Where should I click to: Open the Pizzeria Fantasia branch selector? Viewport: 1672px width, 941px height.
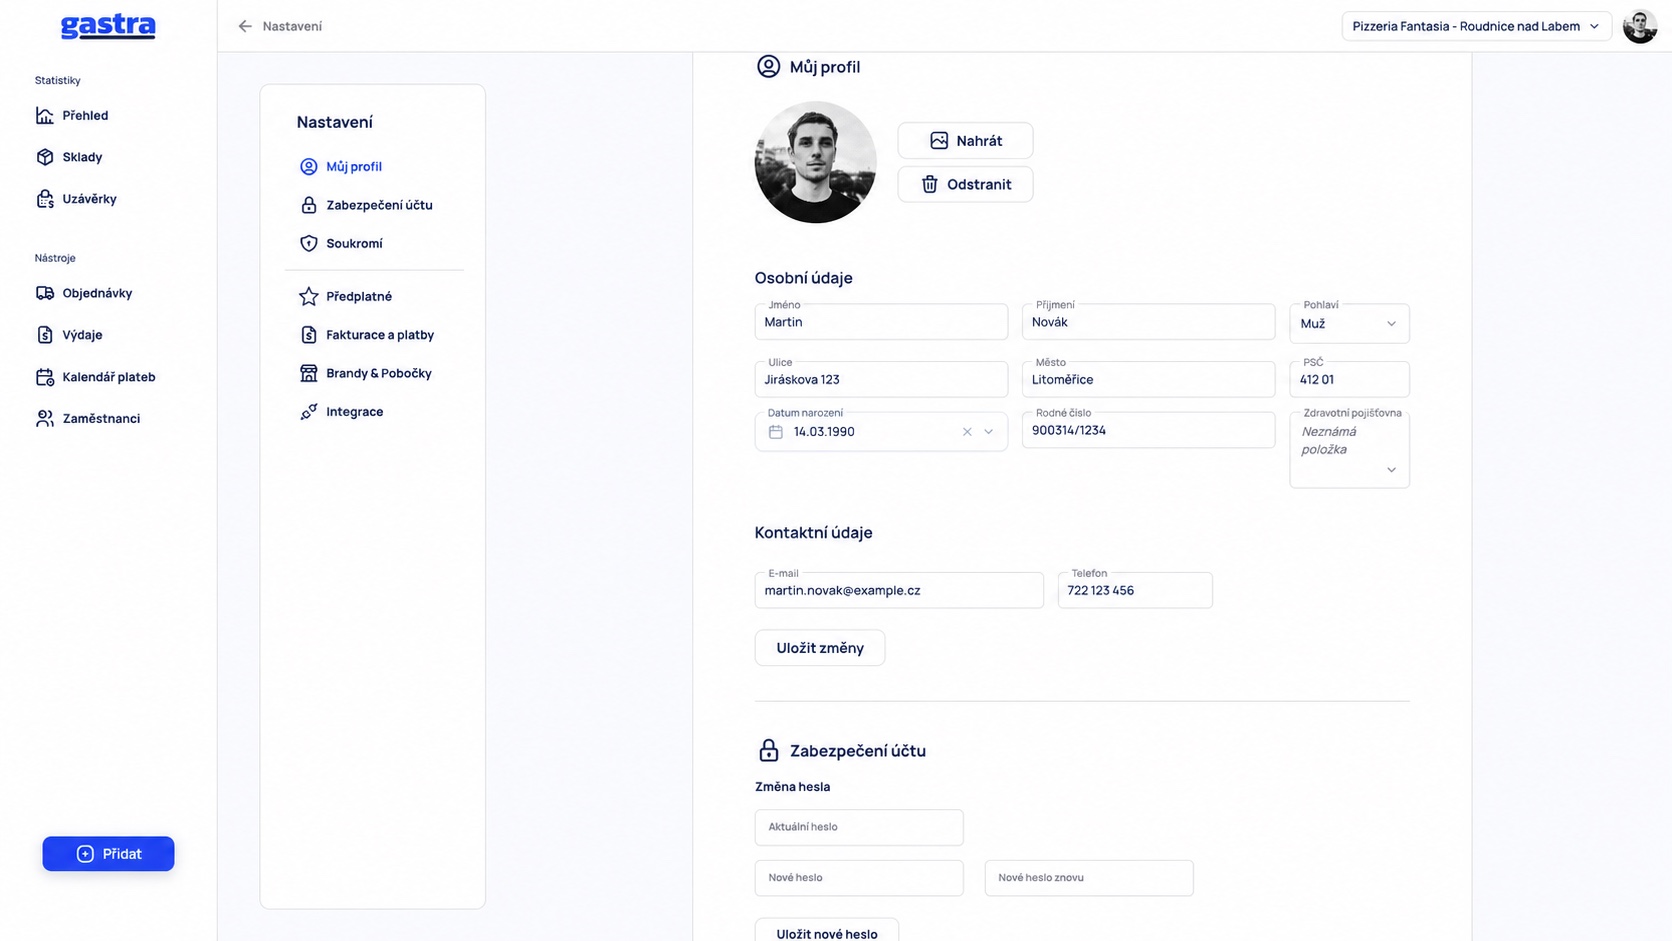(1476, 26)
